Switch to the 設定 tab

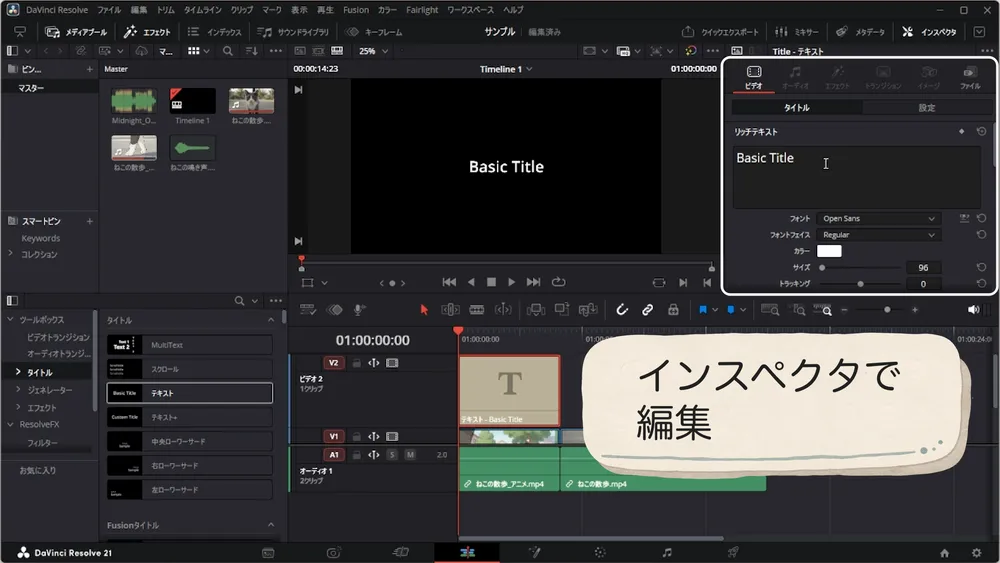point(927,108)
